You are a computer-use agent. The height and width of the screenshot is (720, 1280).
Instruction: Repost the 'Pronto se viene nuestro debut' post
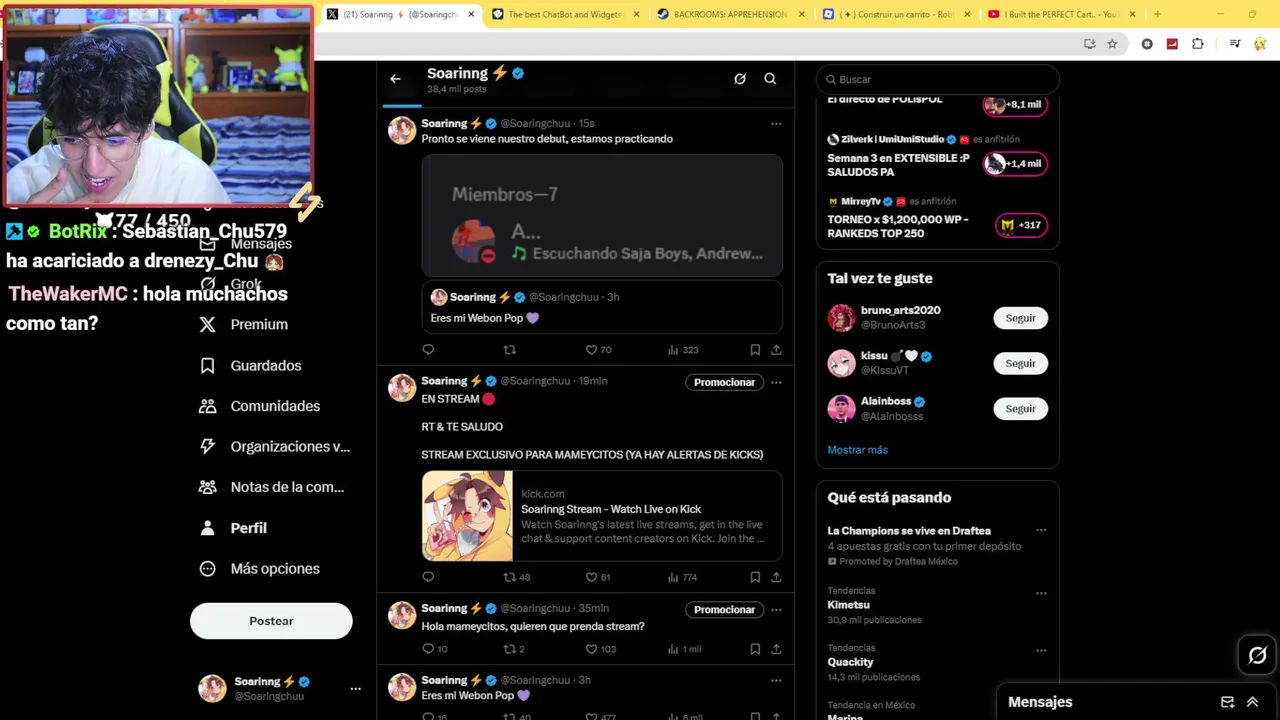510,350
